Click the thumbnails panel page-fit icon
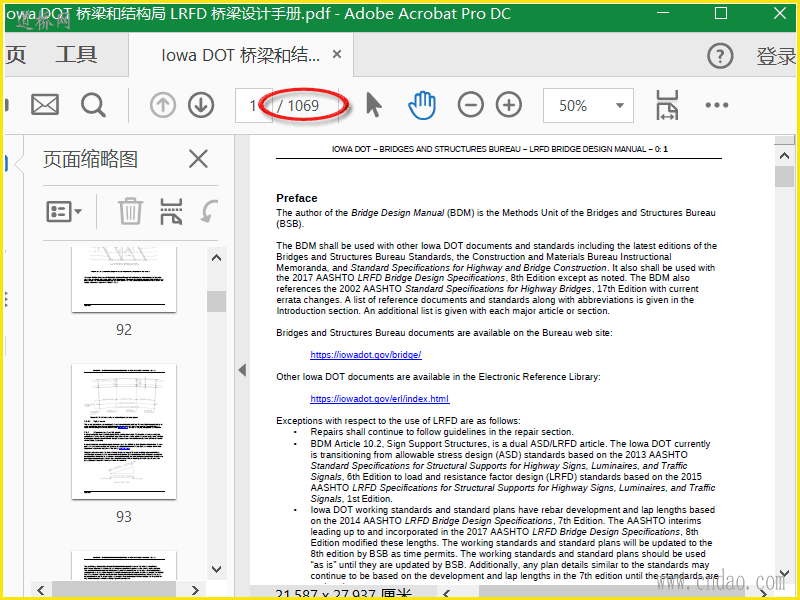The width and height of the screenshot is (800, 600). pos(171,211)
